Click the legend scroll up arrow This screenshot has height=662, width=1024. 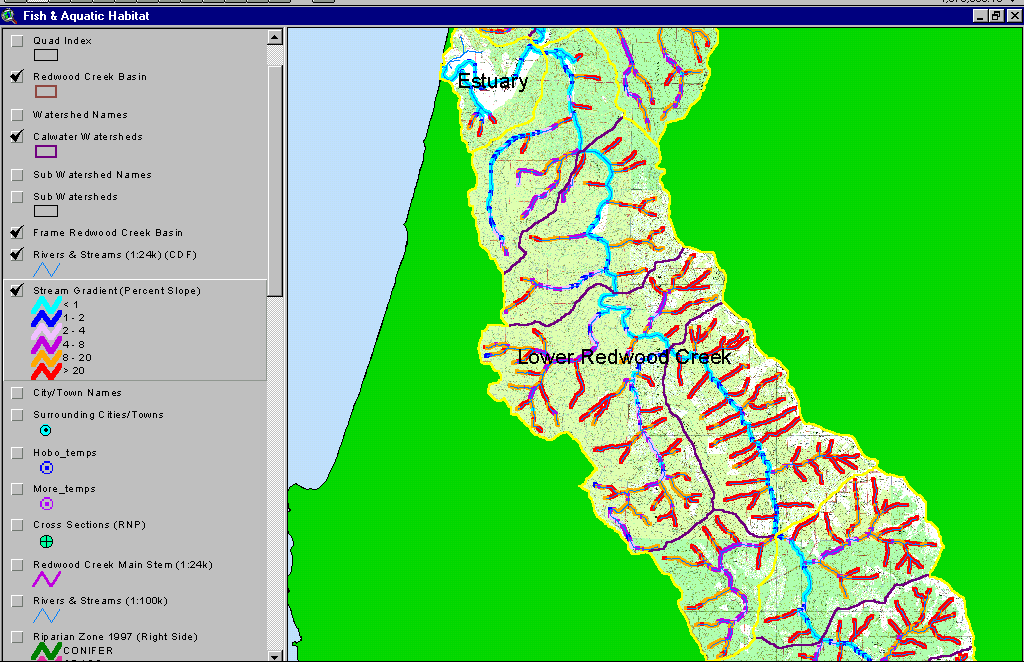click(275, 37)
